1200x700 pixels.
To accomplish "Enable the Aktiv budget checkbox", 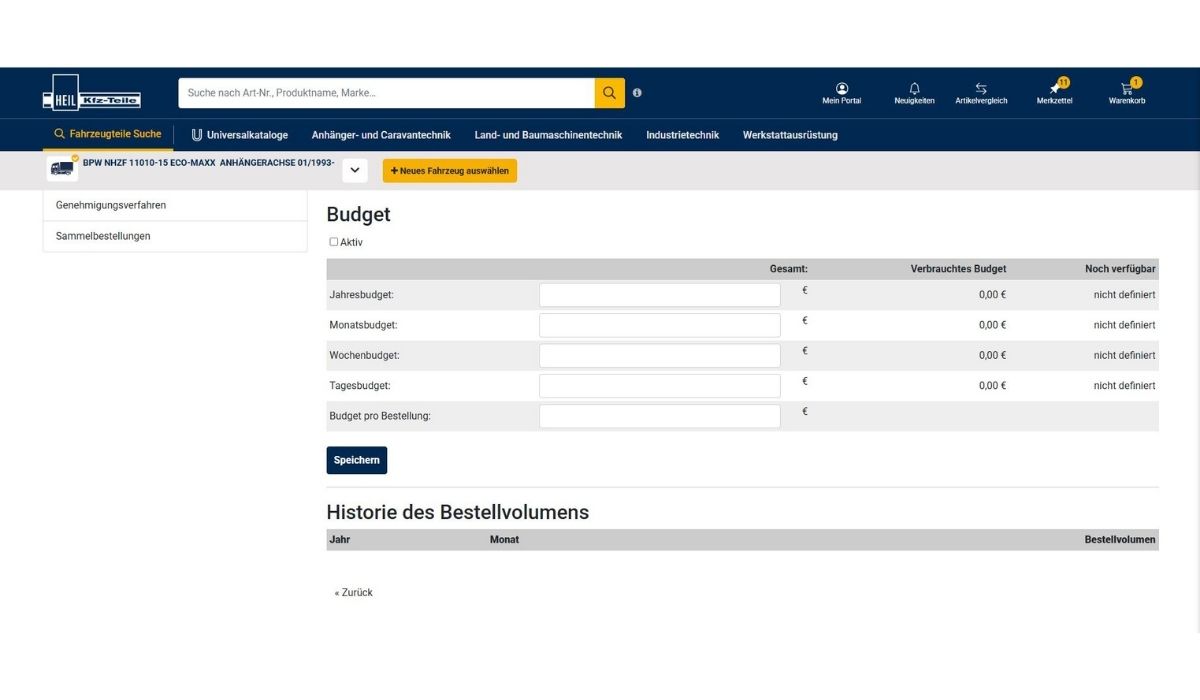I will pyautogui.click(x=334, y=242).
